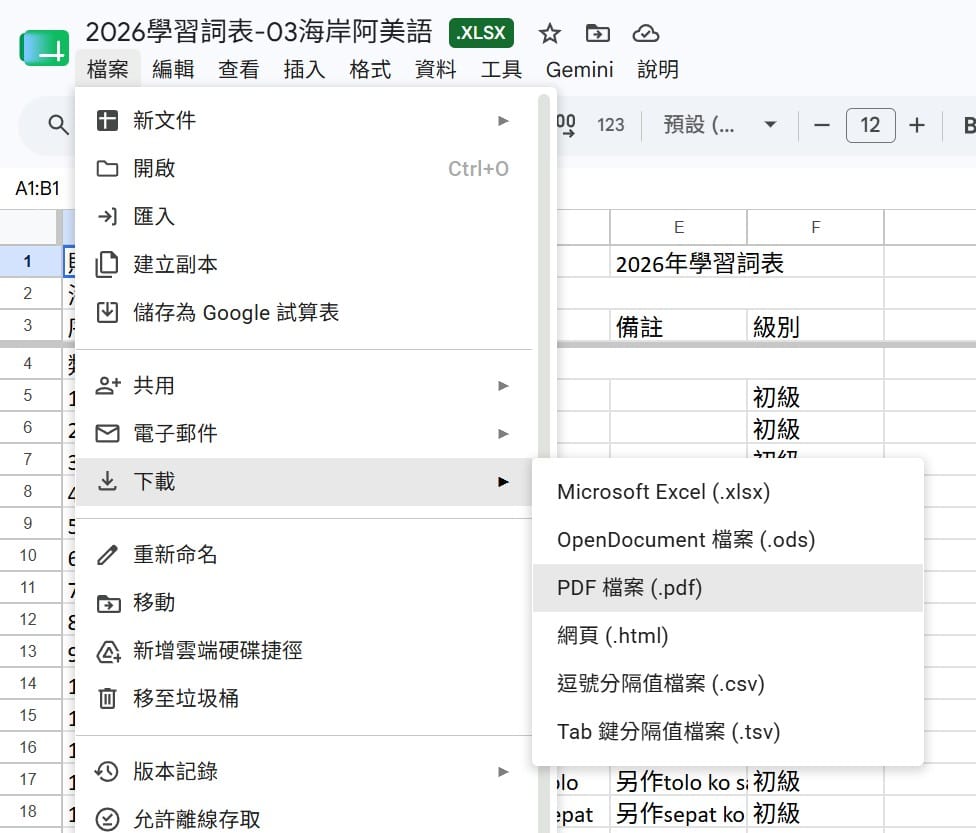Check the cloud save status icon

pyautogui.click(x=645, y=33)
